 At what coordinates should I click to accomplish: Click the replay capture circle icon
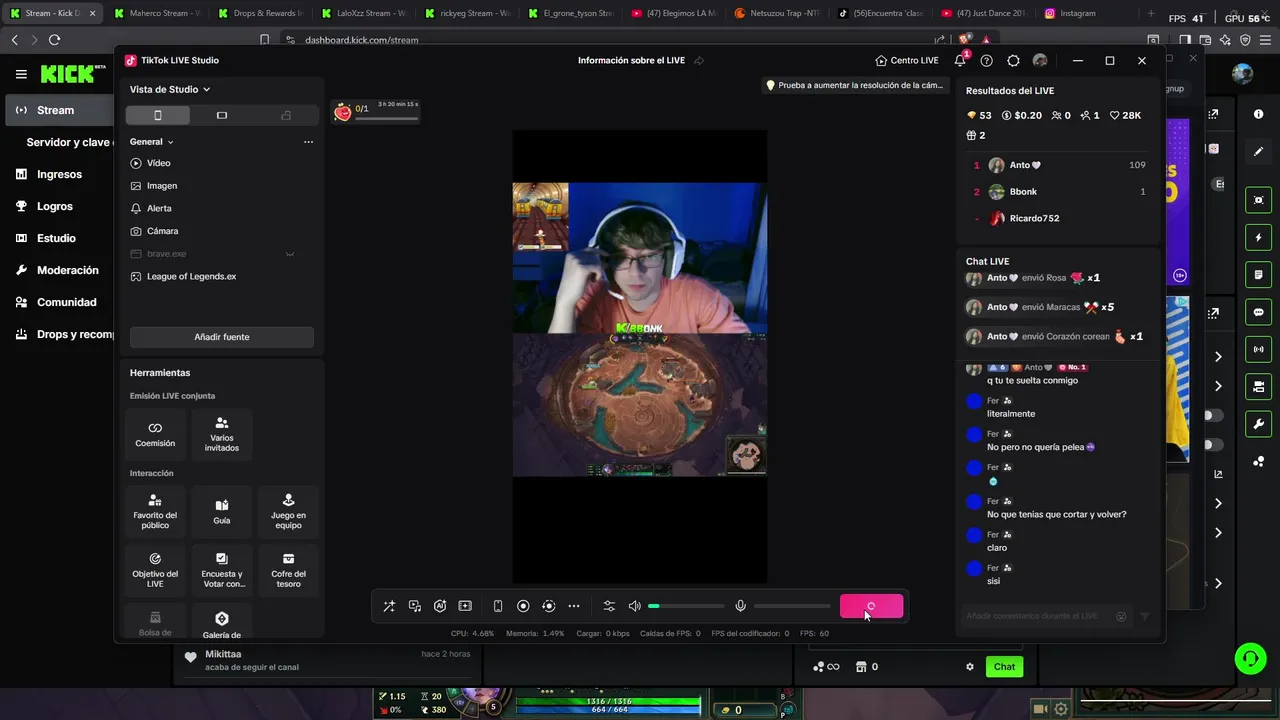(x=548, y=606)
